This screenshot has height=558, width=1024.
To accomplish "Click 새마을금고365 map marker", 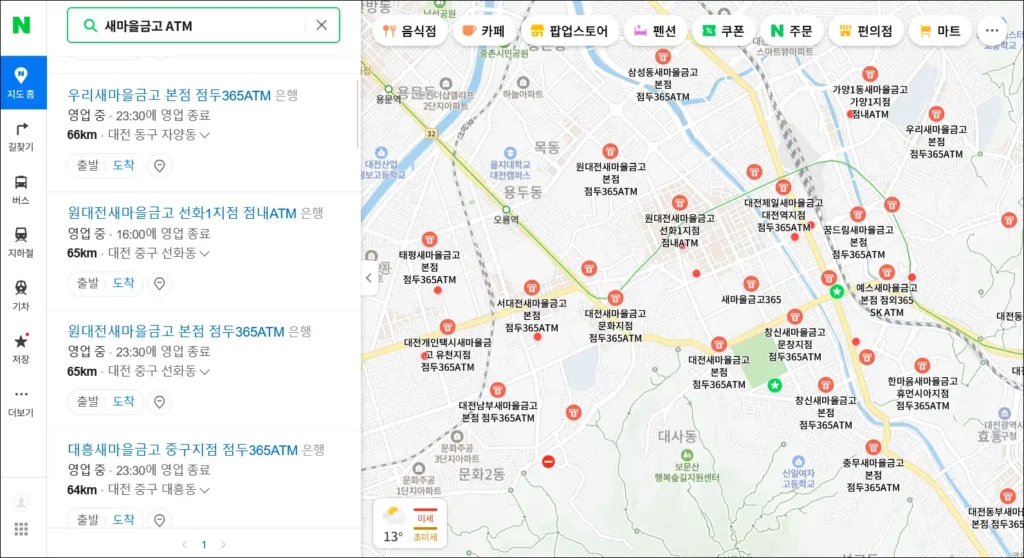I will click(751, 284).
